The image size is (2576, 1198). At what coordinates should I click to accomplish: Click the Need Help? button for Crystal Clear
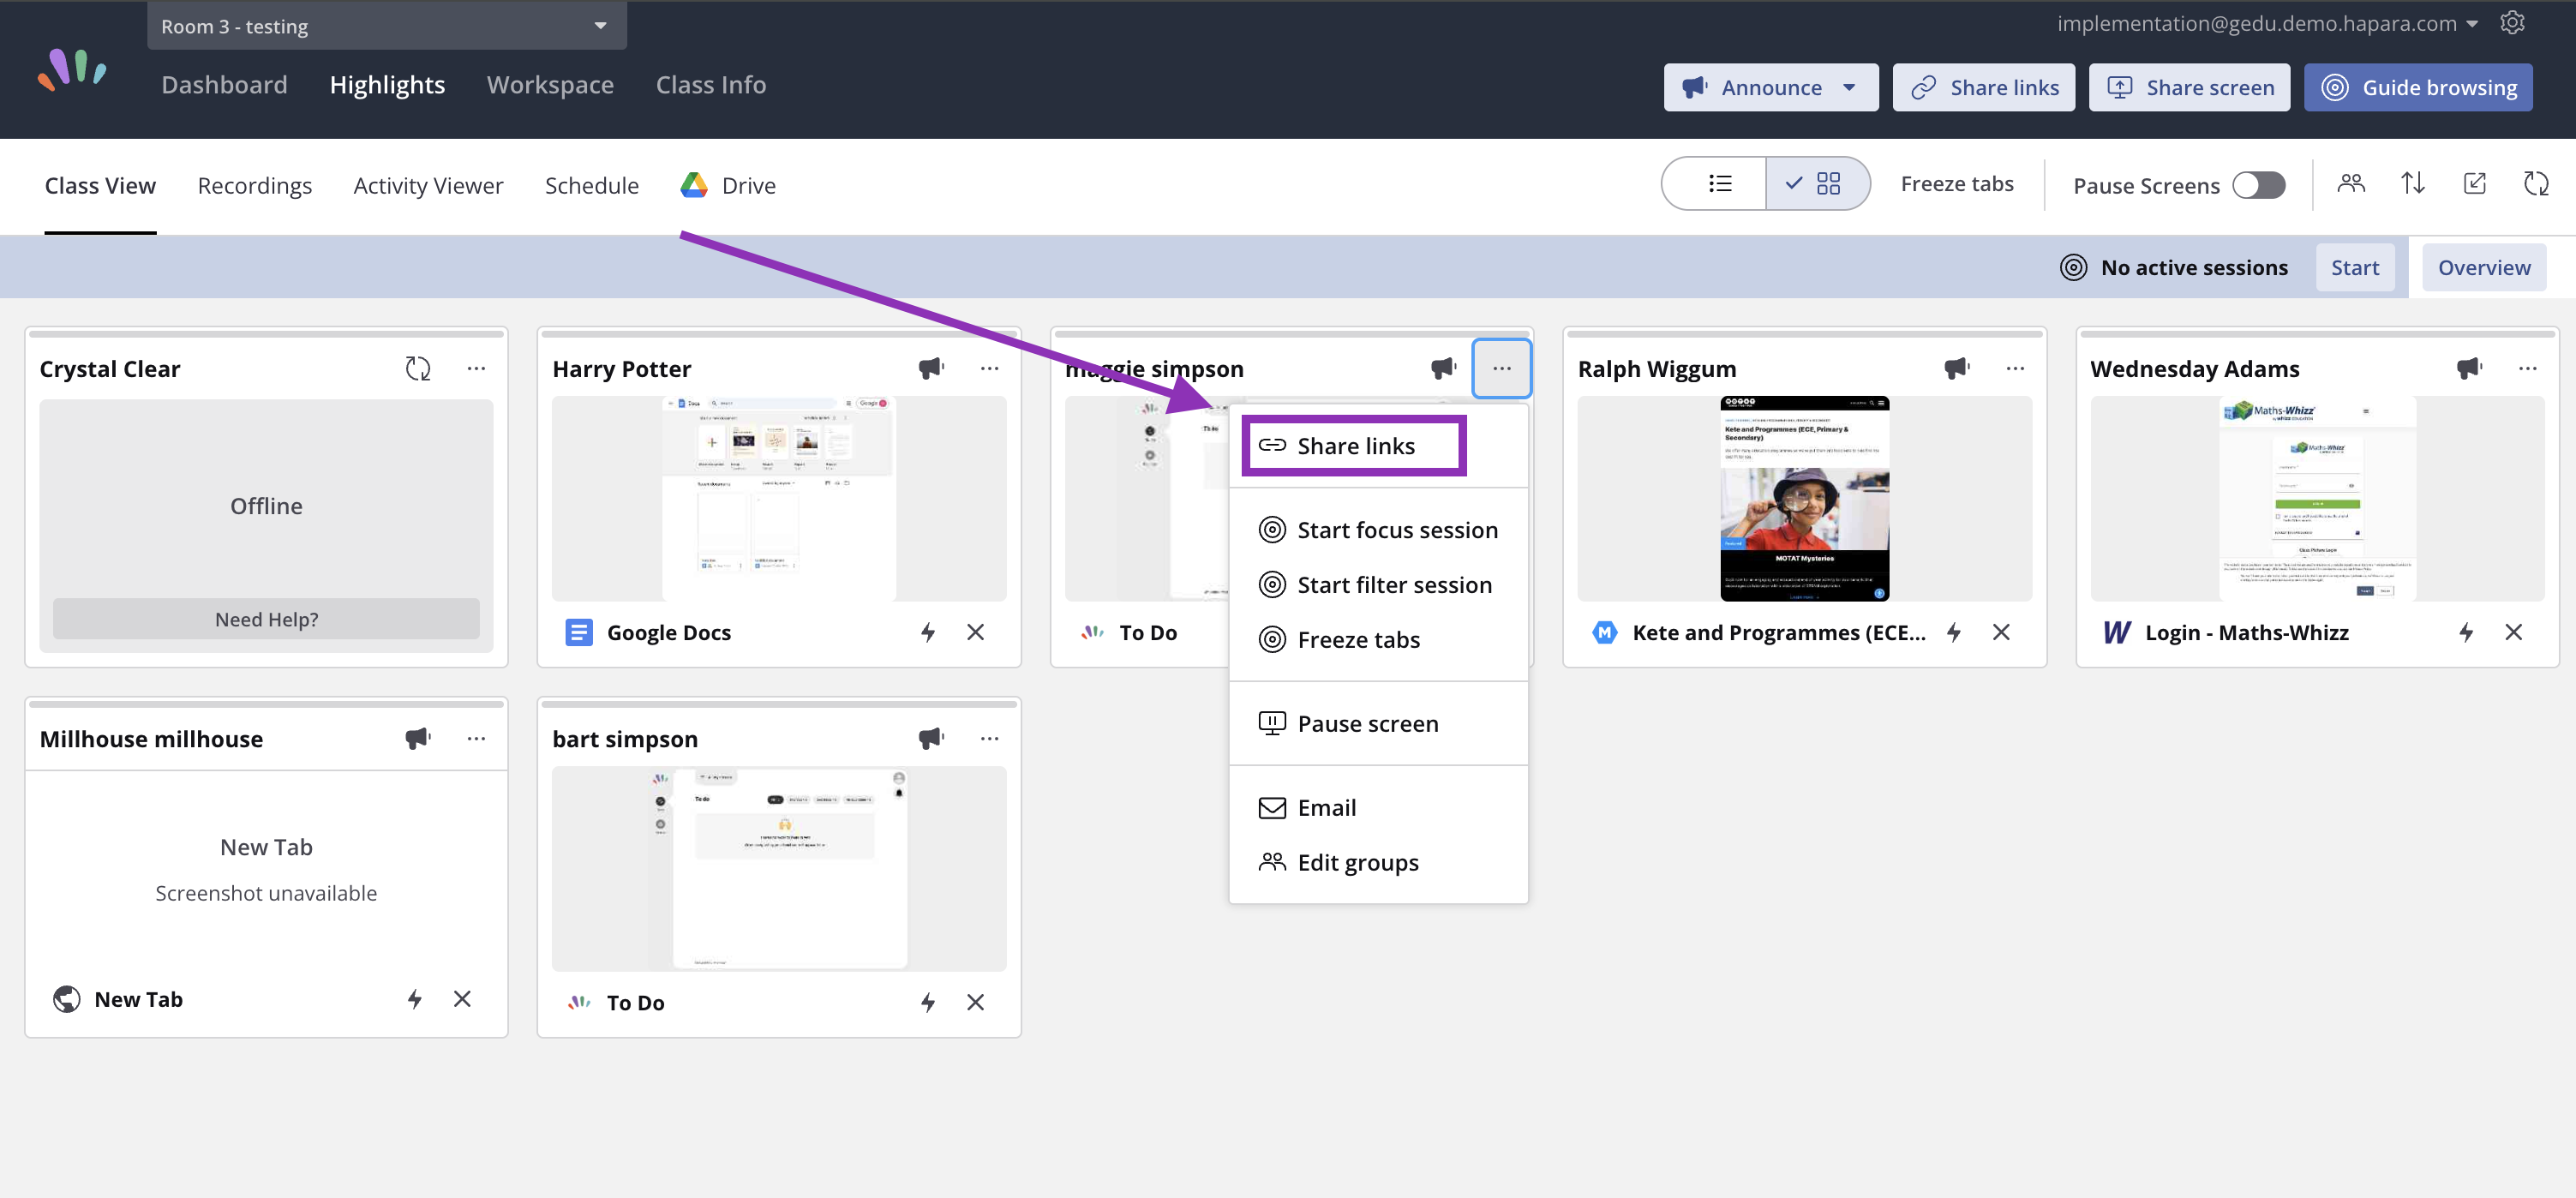point(266,619)
